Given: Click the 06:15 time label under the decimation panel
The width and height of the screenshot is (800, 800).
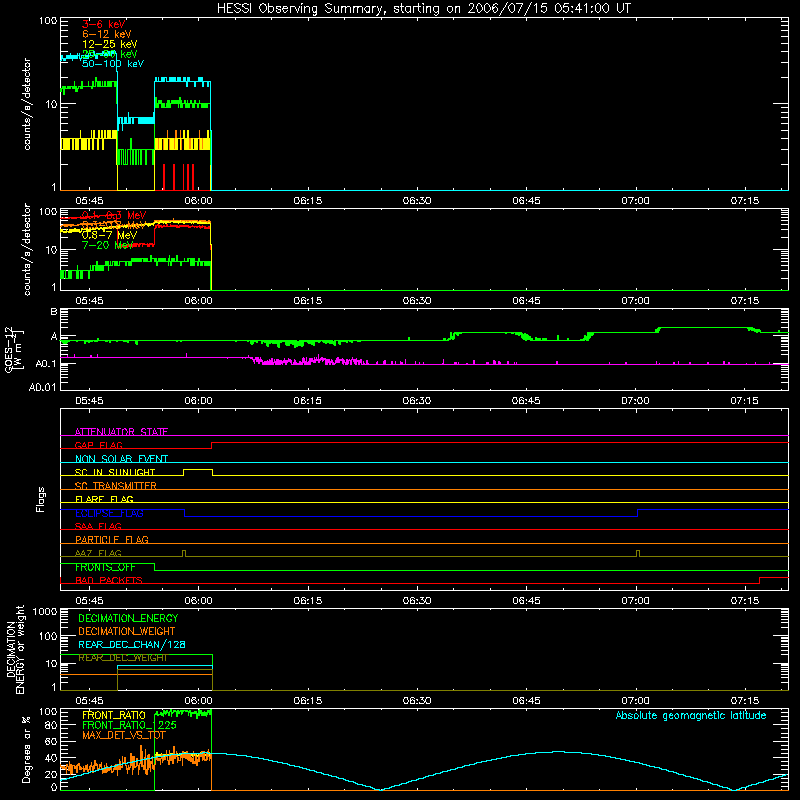Looking at the screenshot, I should (308, 701).
